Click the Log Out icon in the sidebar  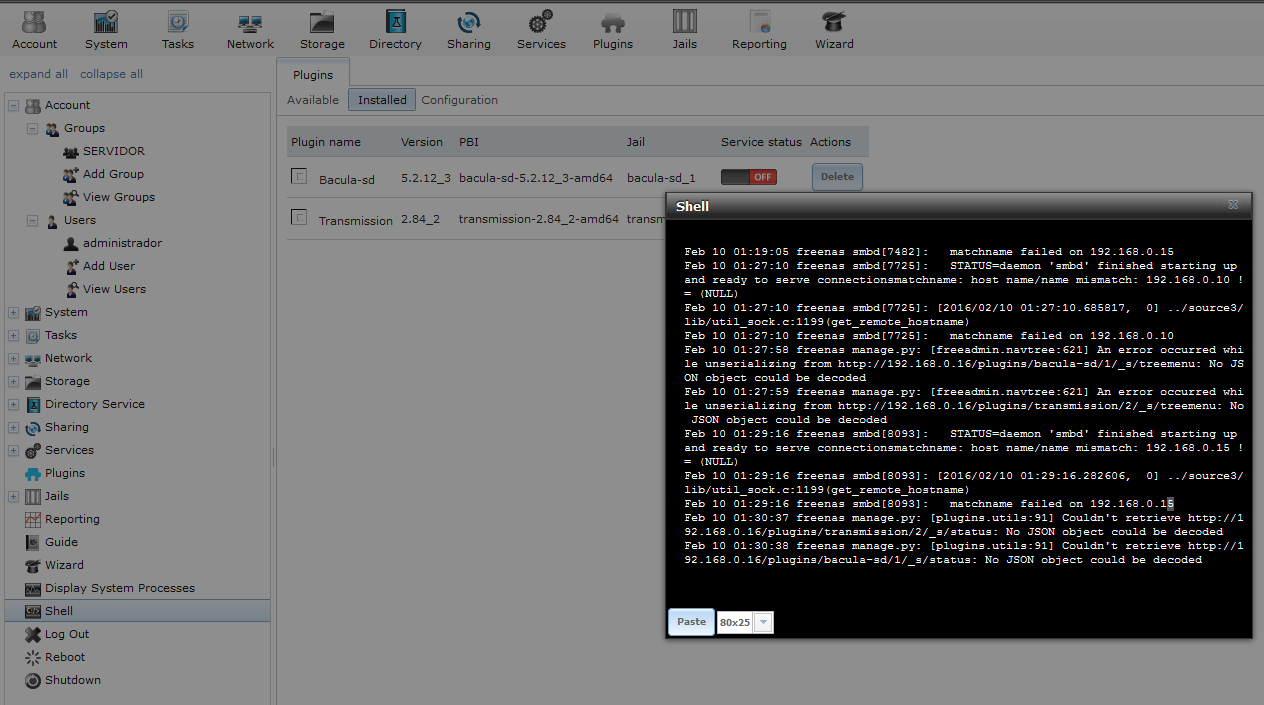[x=33, y=634]
